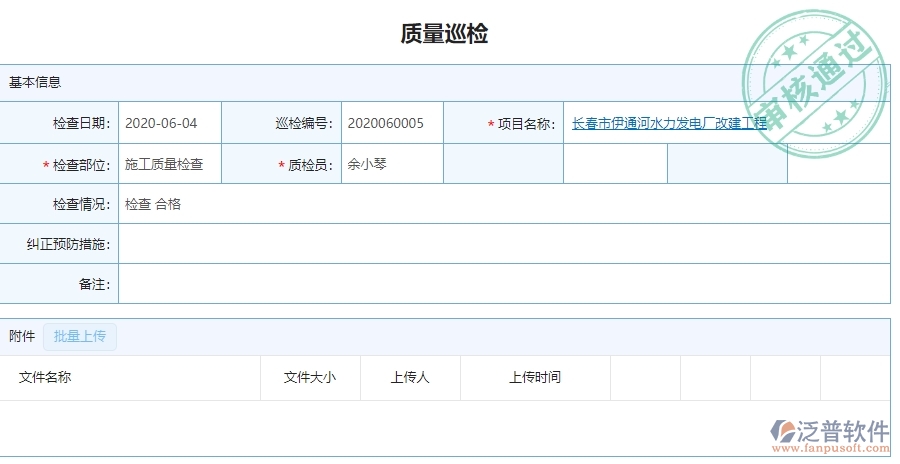Click the 备注 label

click(x=95, y=284)
